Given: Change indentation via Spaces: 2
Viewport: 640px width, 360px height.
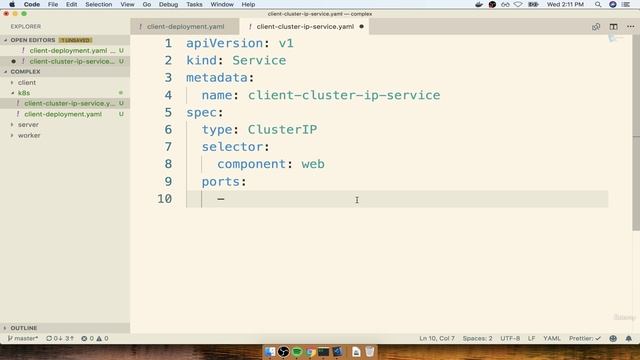Looking at the screenshot, I should tap(477, 338).
